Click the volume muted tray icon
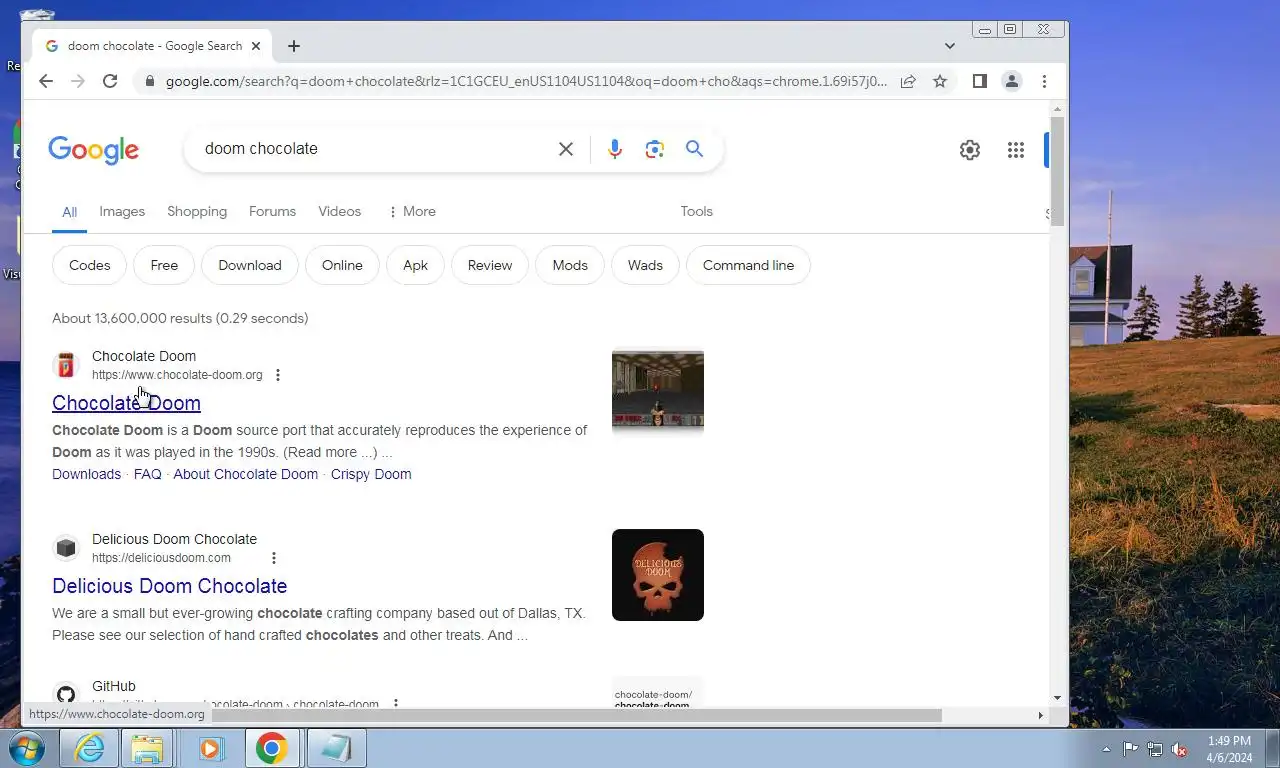This screenshot has height=768, width=1280. [1180, 749]
